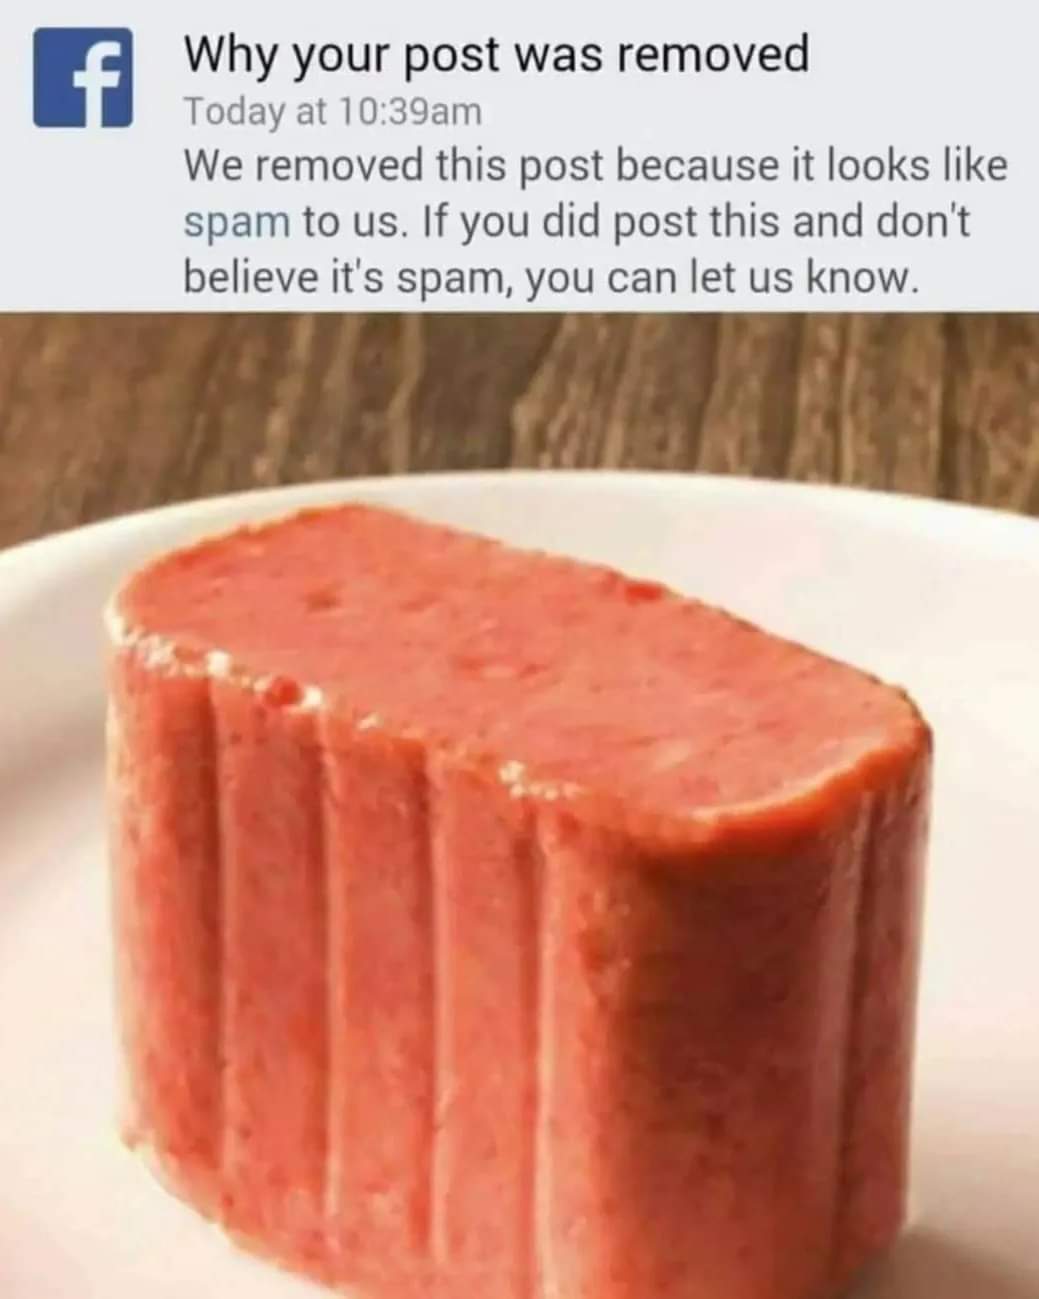Follow the blue 'spam' link
Screen dimensions: 1039x1299
[x=236, y=223]
